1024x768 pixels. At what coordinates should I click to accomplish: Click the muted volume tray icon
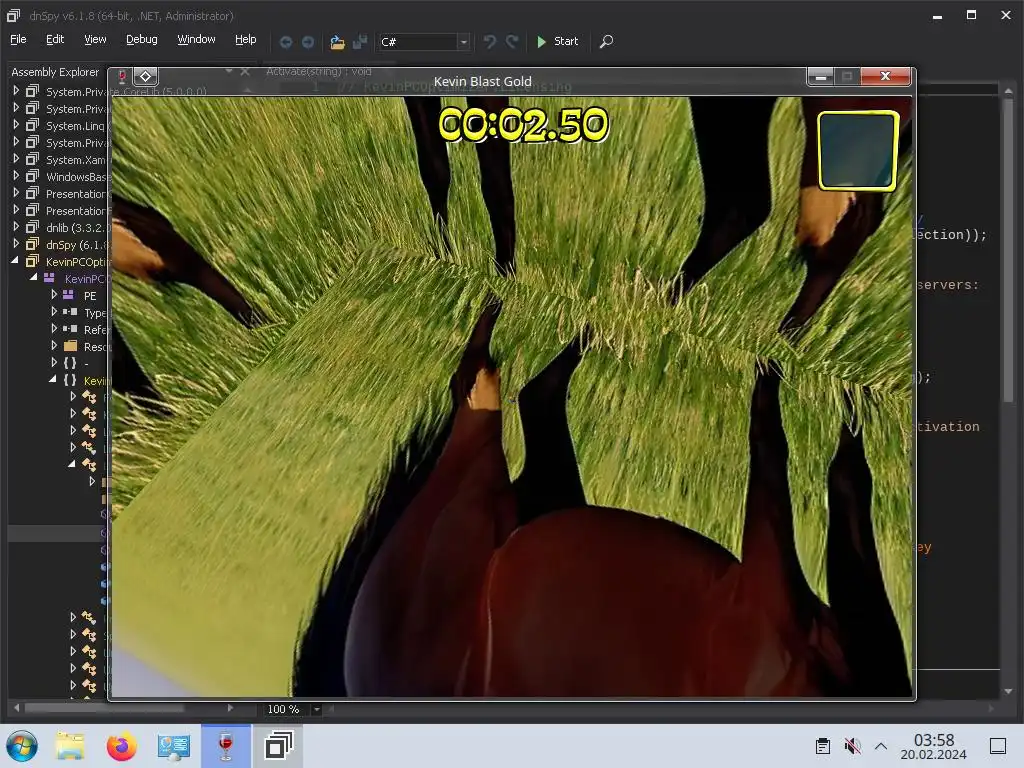click(852, 746)
